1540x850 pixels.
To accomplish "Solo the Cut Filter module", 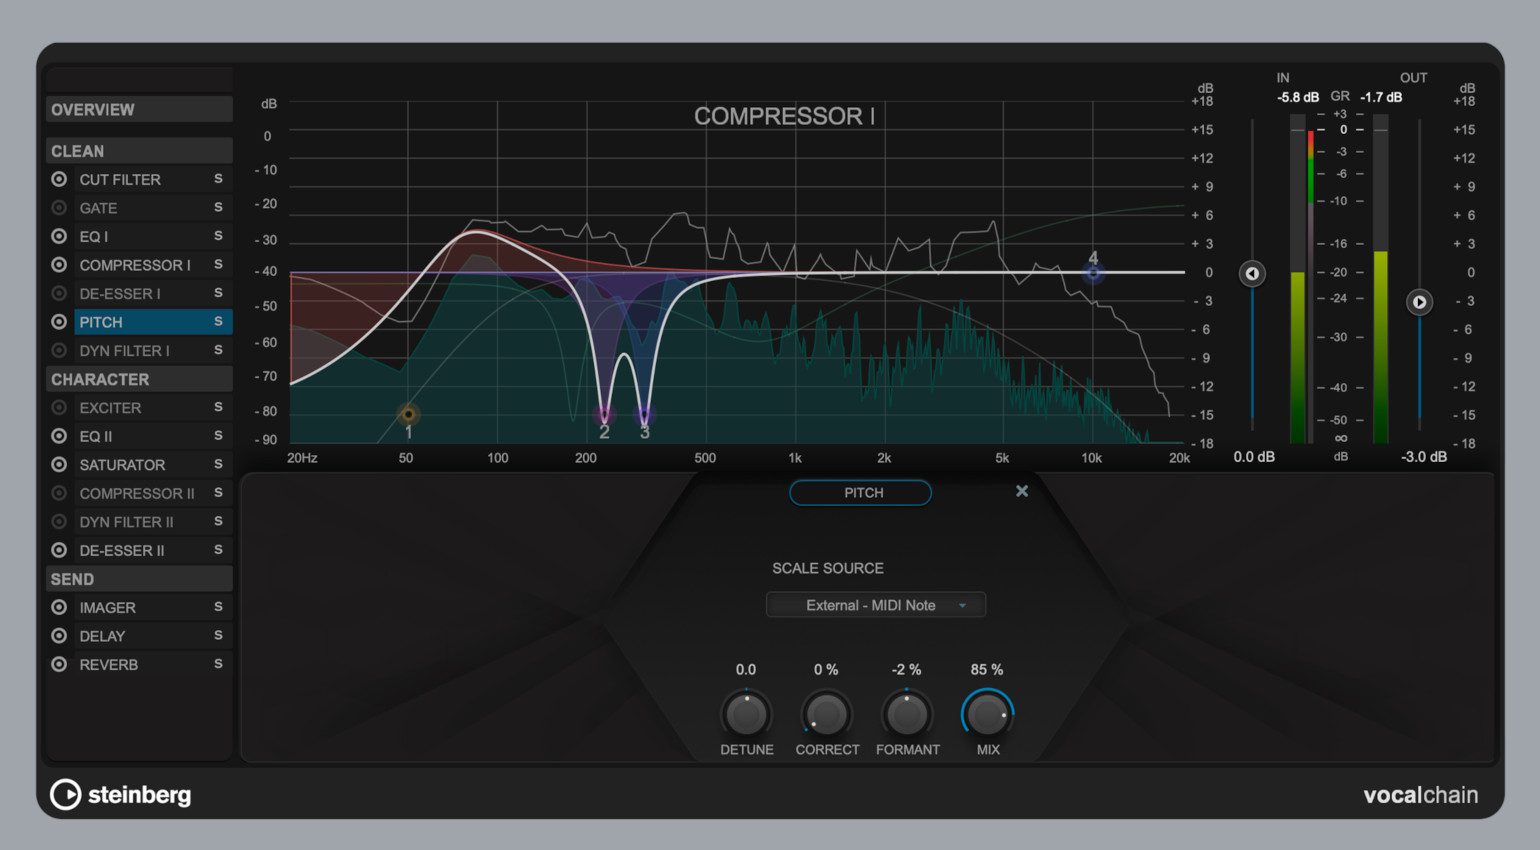I will (218, 179).
